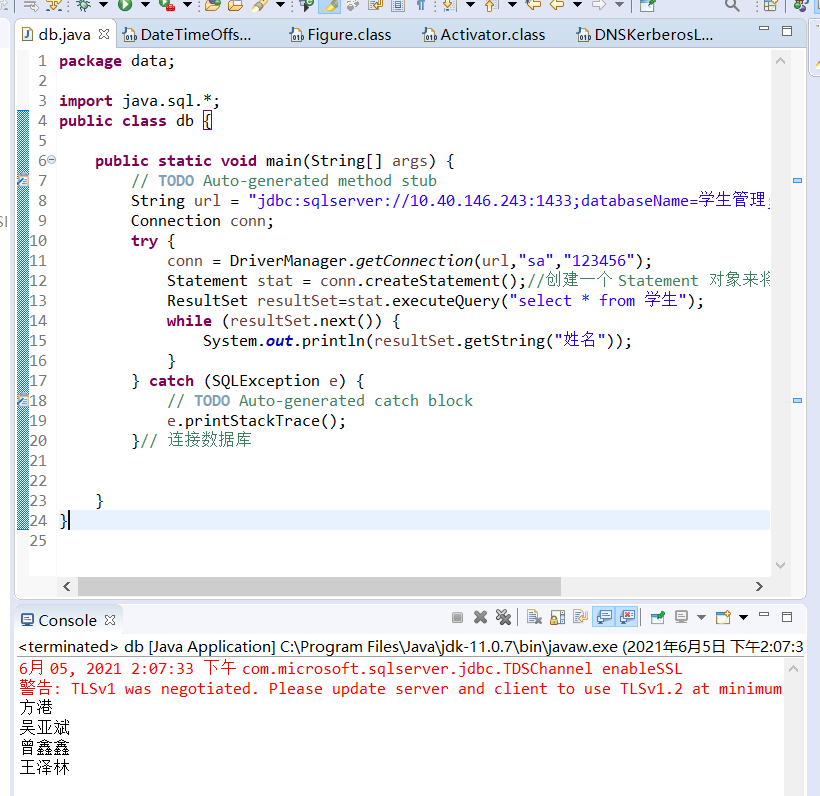
Task: Click line 11's left ruler to set breakpoint
Action: pos(22,260)
